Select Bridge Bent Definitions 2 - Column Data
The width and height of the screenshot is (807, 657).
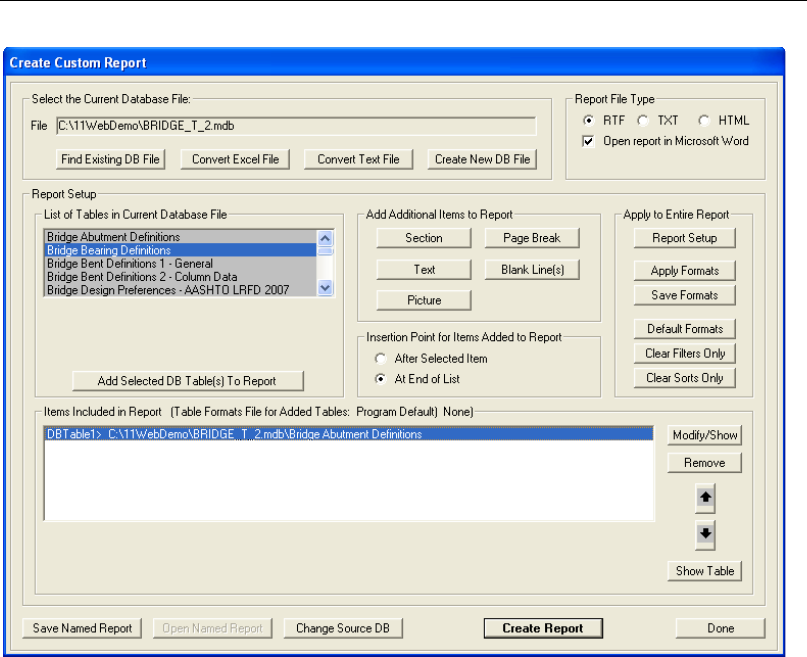tap(181, 277)
